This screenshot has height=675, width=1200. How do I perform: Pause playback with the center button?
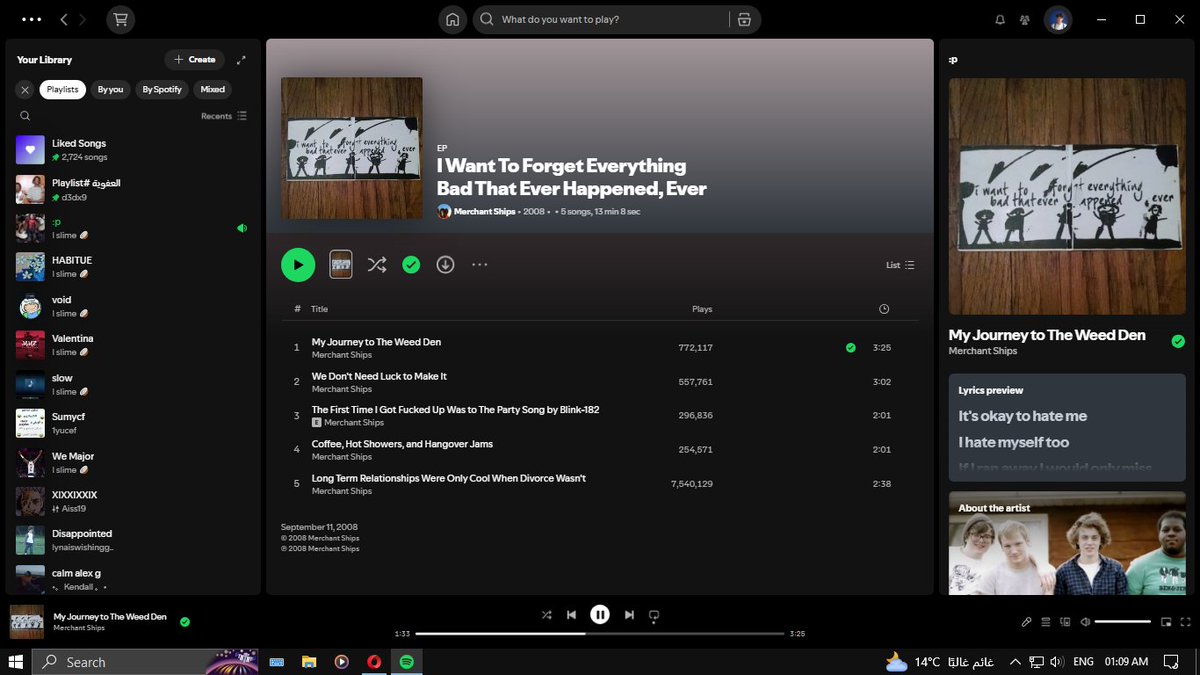click(x=600, y=615)
